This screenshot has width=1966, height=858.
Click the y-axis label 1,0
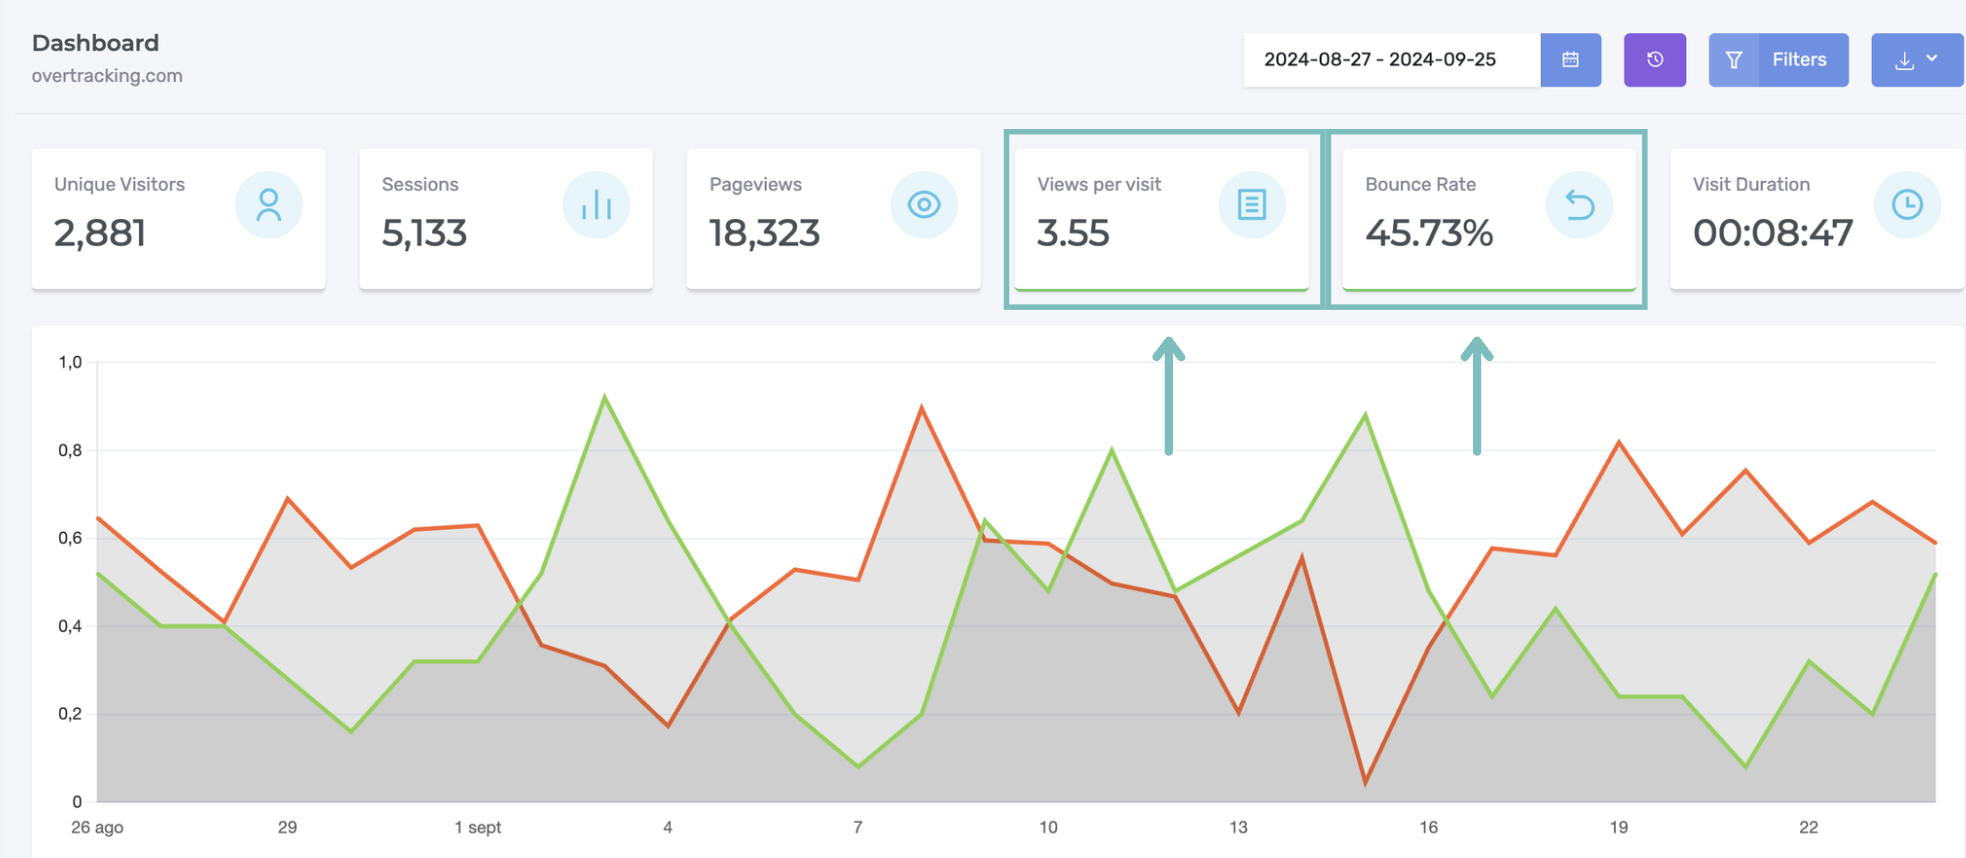tap(70, 362)
